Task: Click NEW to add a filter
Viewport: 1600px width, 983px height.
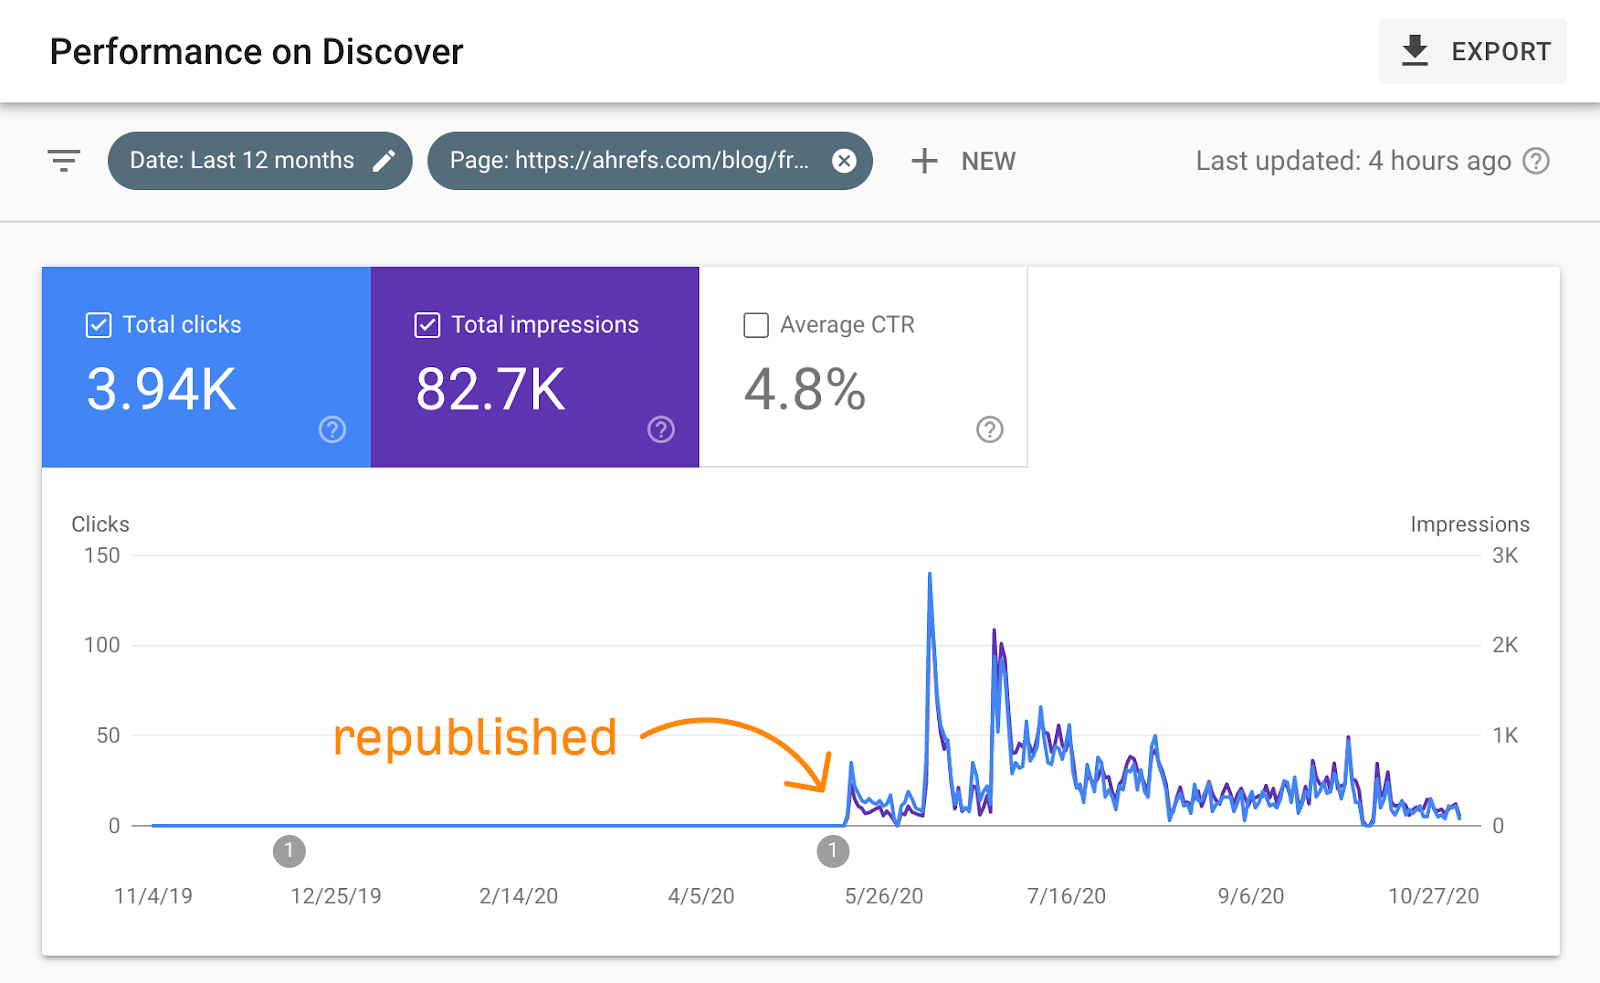Action: click(988, 160)
